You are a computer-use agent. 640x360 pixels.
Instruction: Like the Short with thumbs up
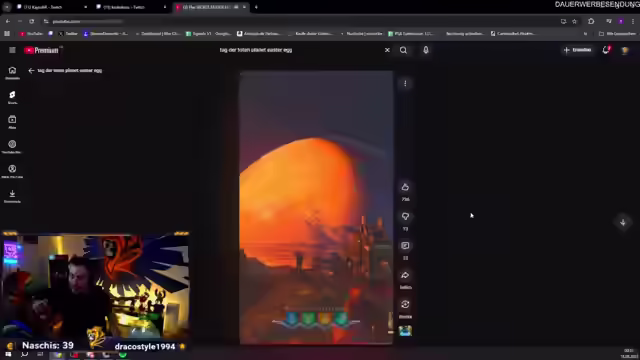point(405,187)
